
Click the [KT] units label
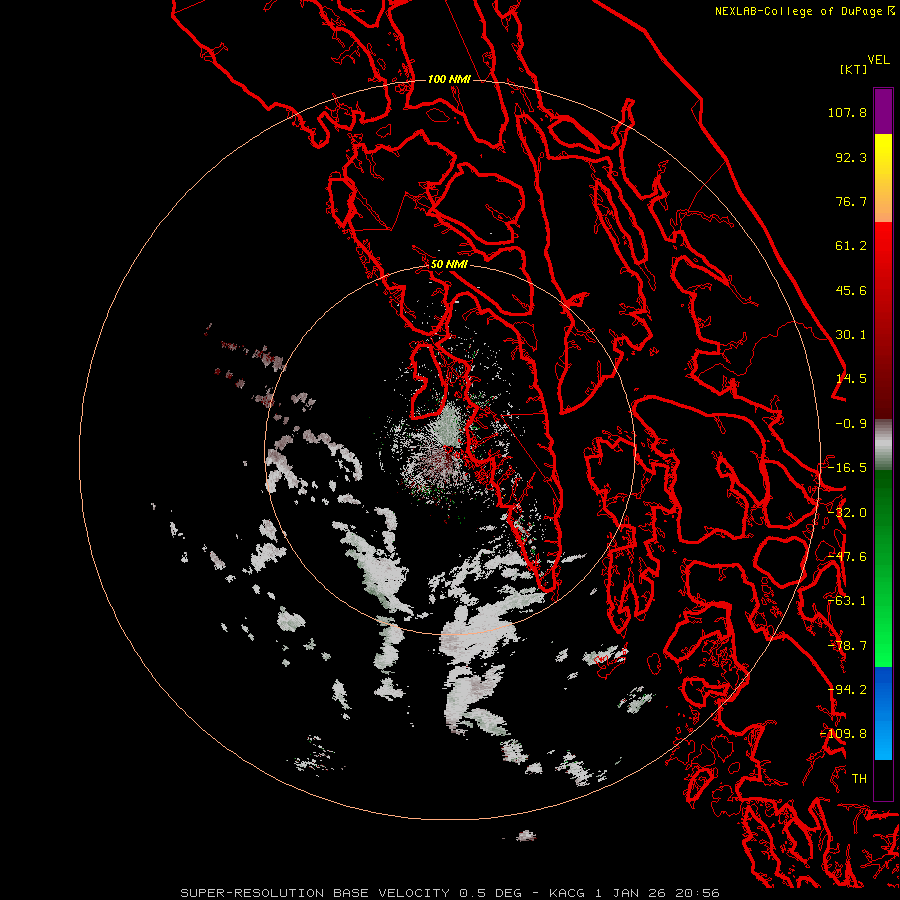[853, 69]
